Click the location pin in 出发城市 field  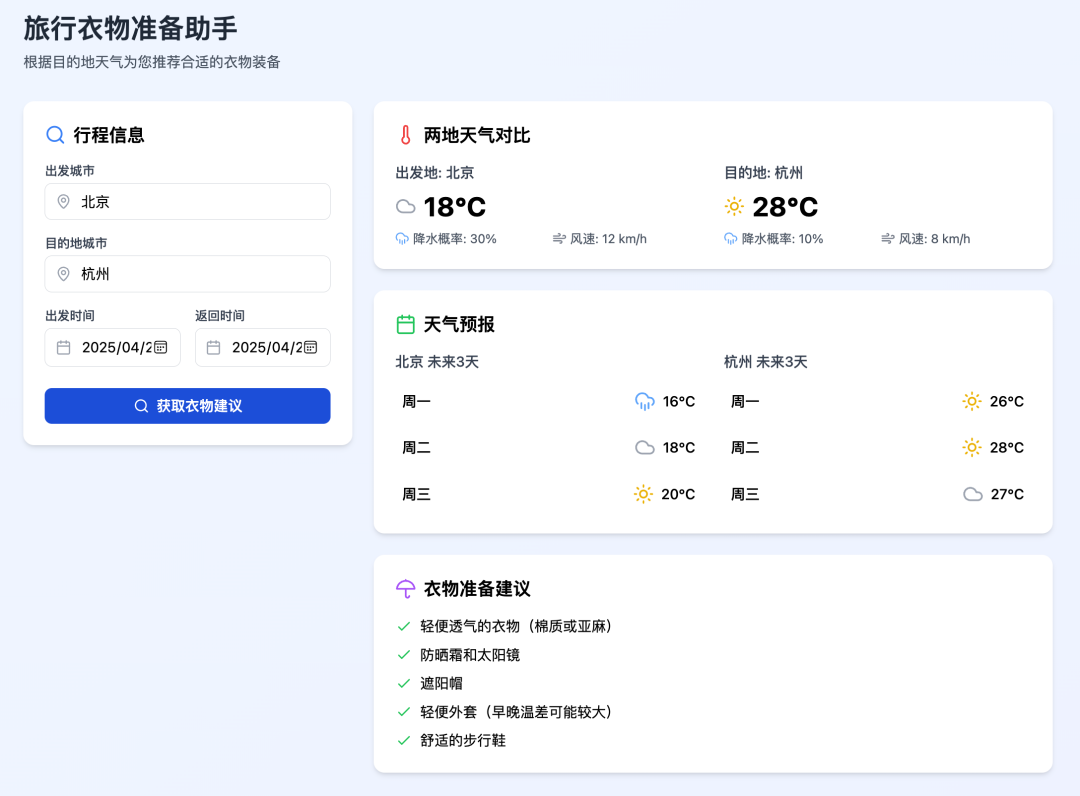point(64,202)
